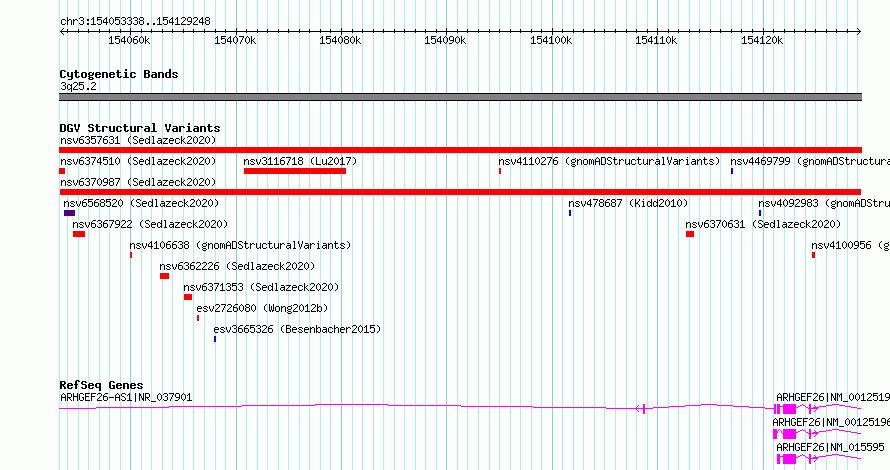Viewport: 890px width, 470px height.
Task: Open nsv3116718 (Lu2017) variant label
Action: tap(300, 161)
